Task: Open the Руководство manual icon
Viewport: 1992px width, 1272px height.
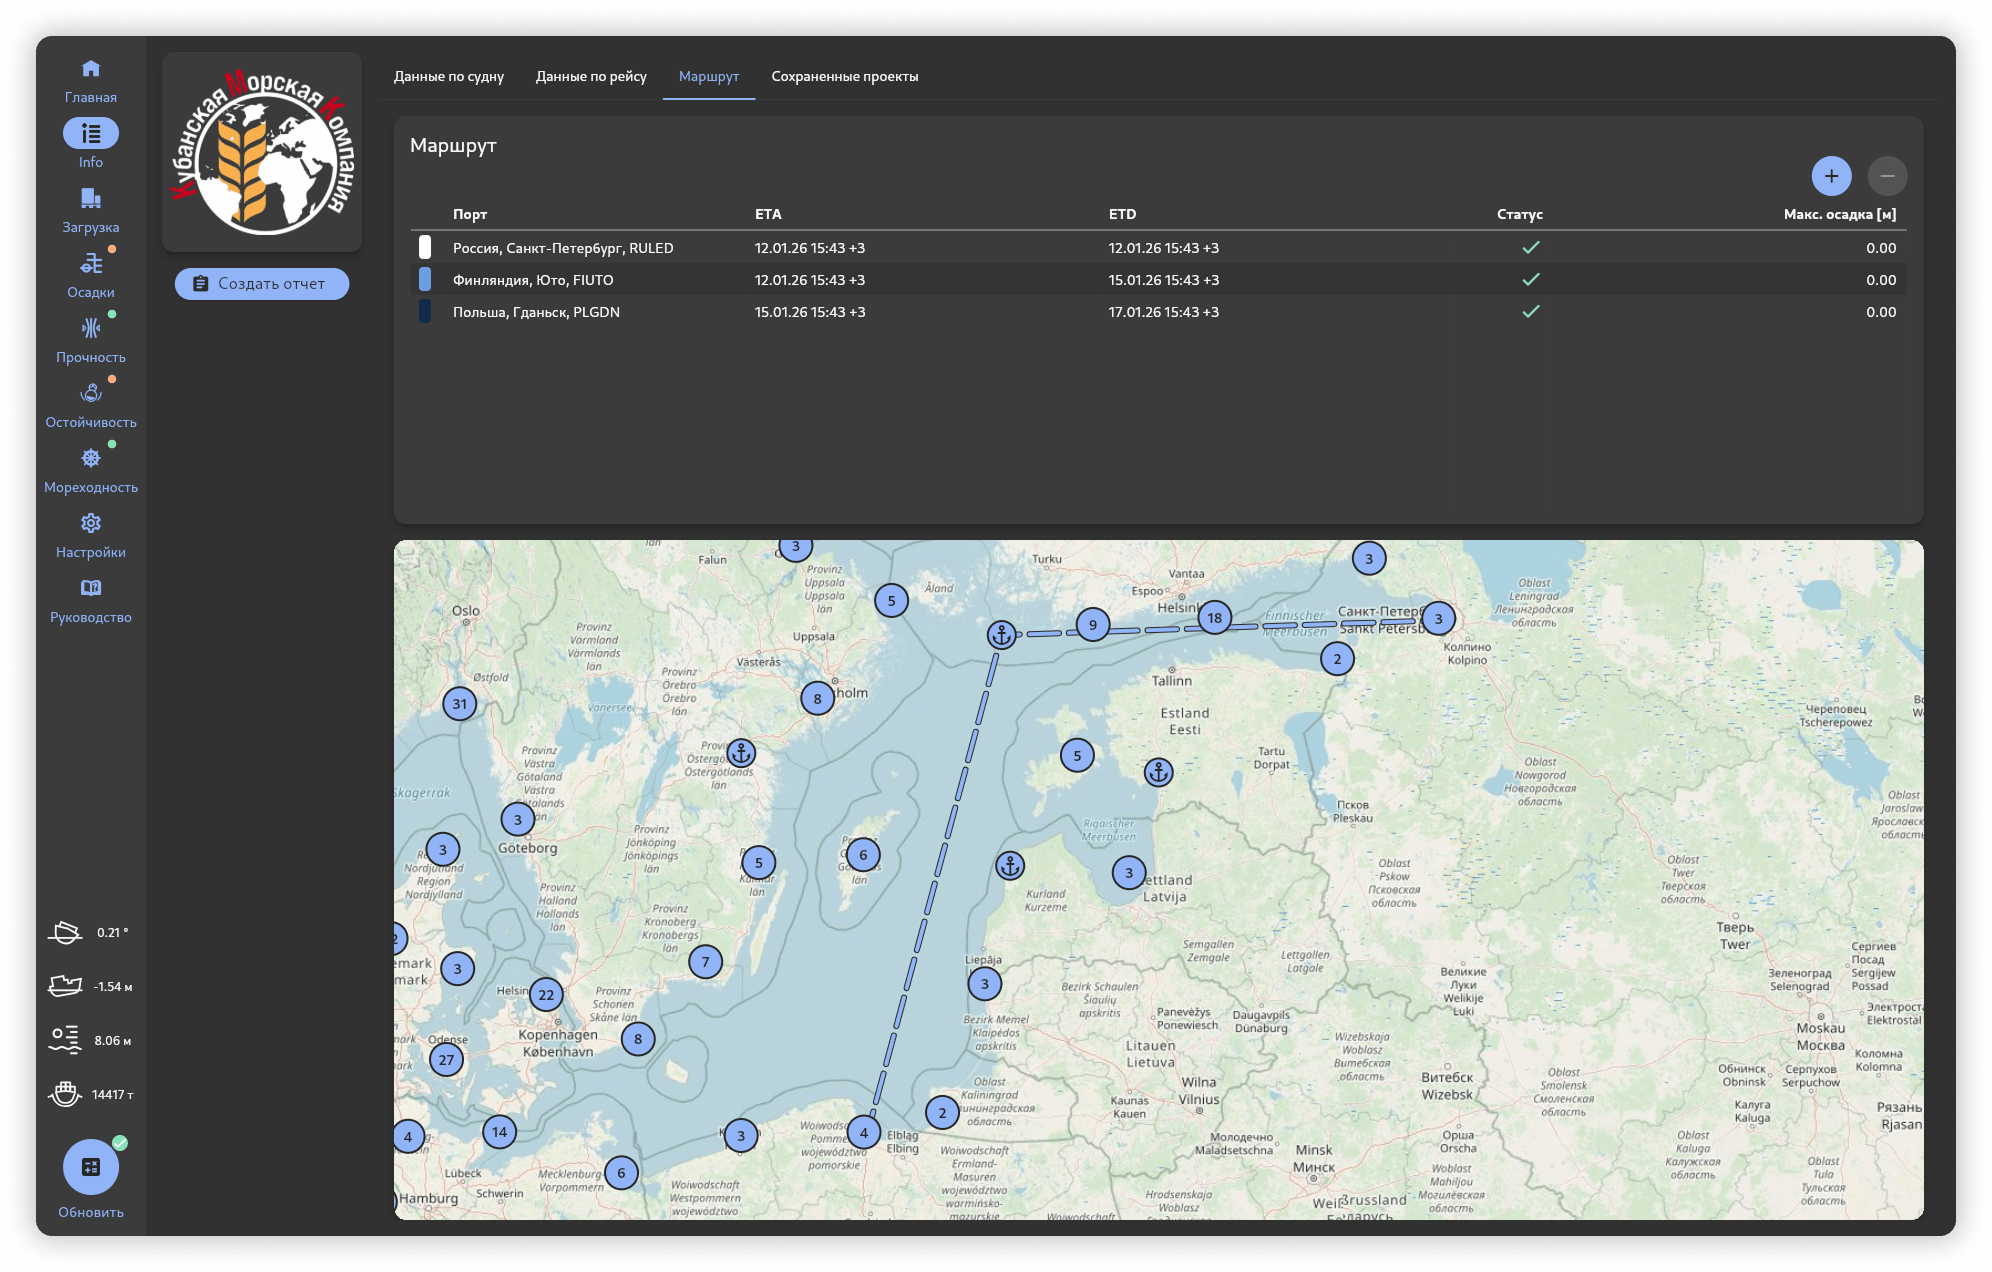Action: pos(91,589)
